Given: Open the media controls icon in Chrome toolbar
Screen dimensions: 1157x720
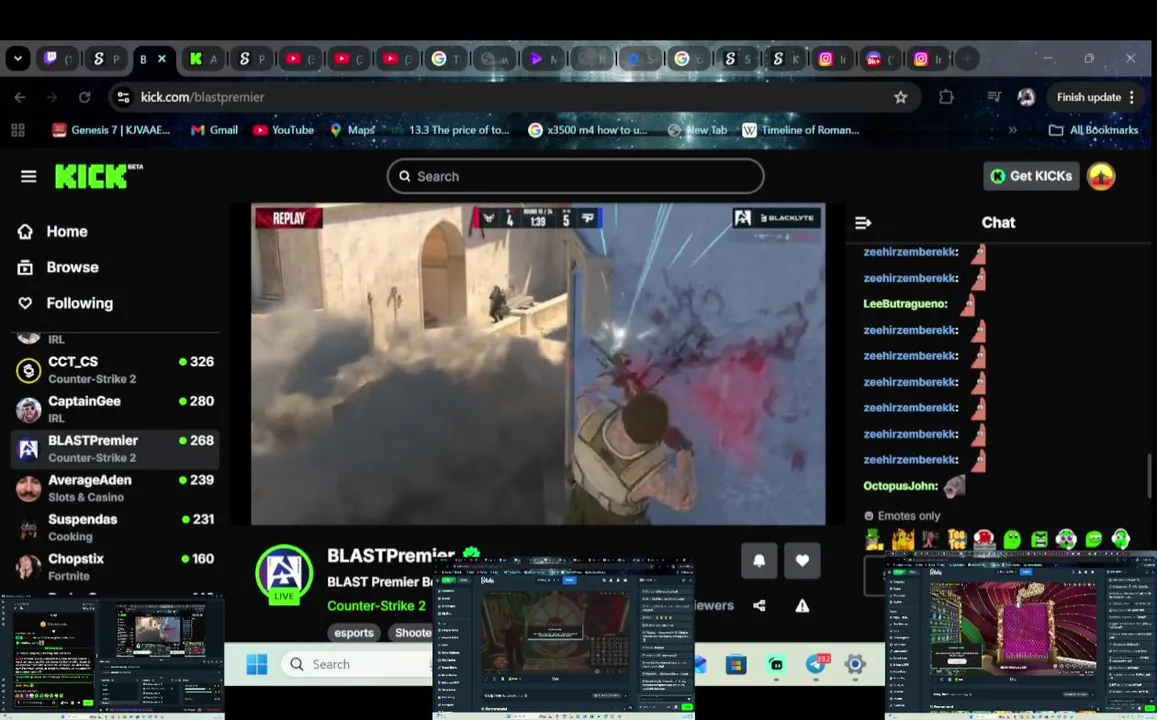Looking at the screenshot, I should [994, 97].
